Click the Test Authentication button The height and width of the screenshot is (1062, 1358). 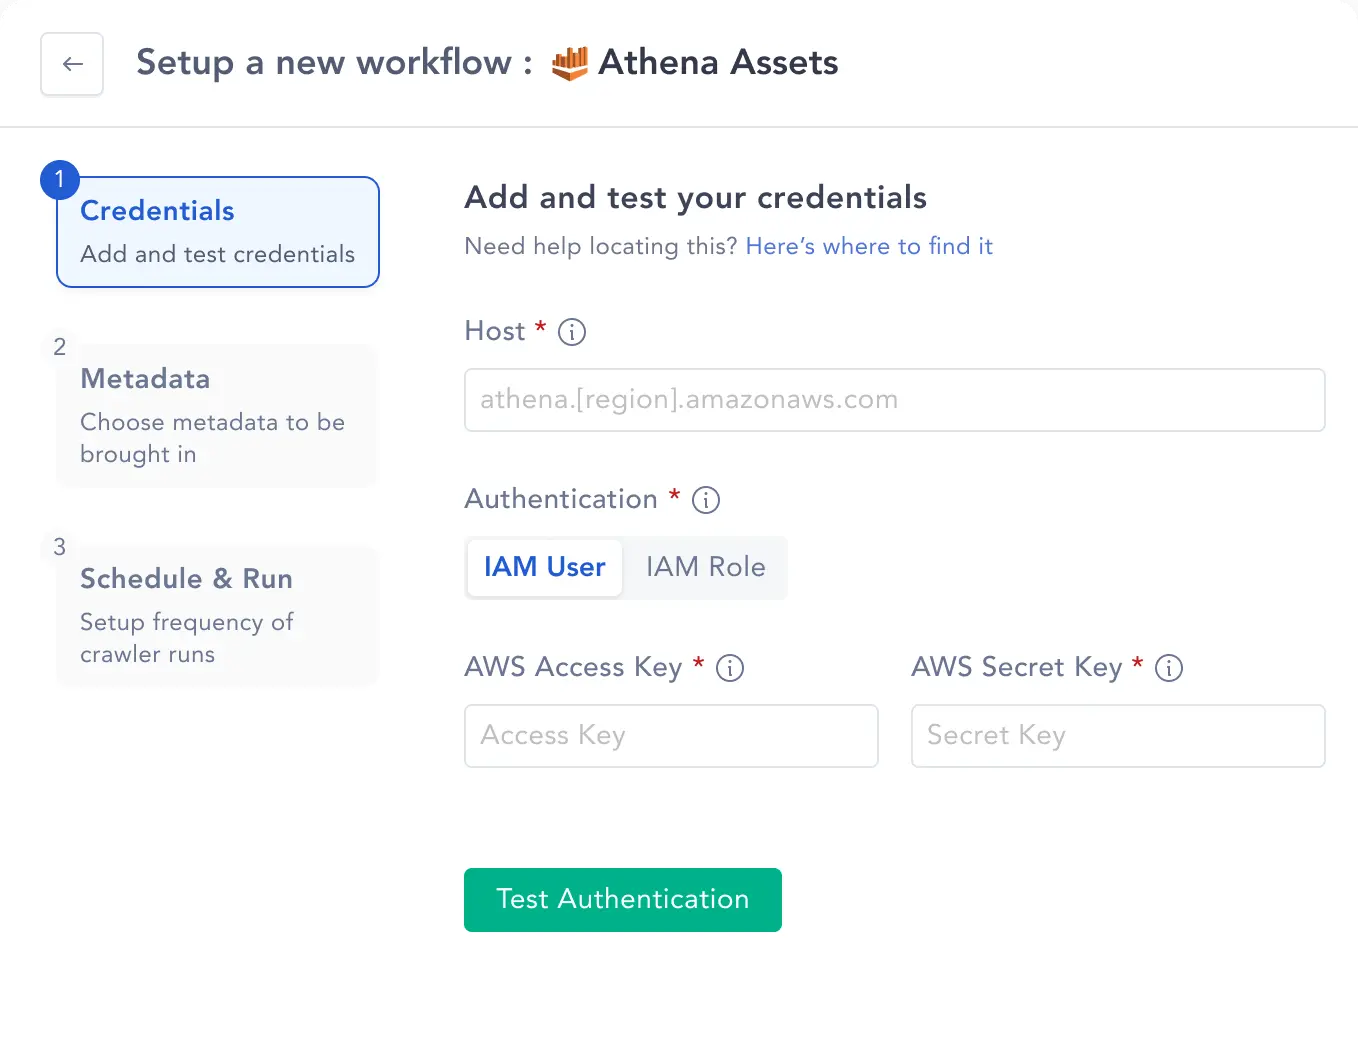[x=623, y=900]
